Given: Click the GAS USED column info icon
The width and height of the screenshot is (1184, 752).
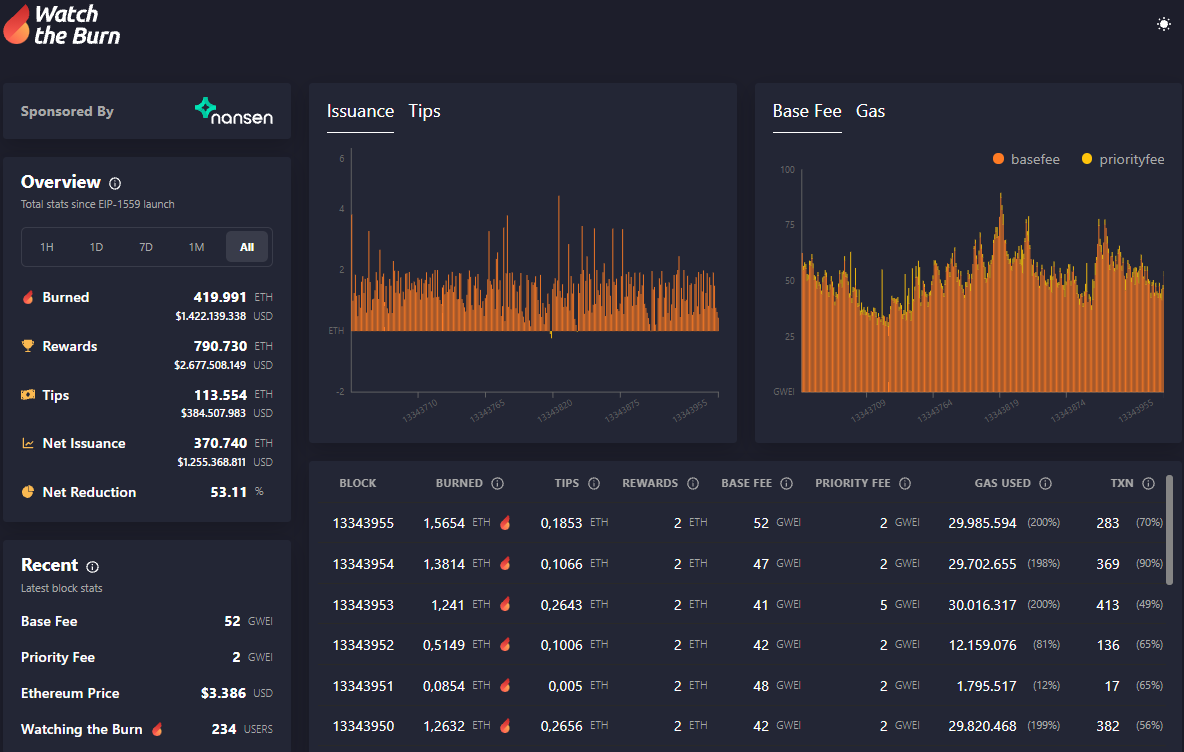Looking at the screenshot, I should [1046, 483].
